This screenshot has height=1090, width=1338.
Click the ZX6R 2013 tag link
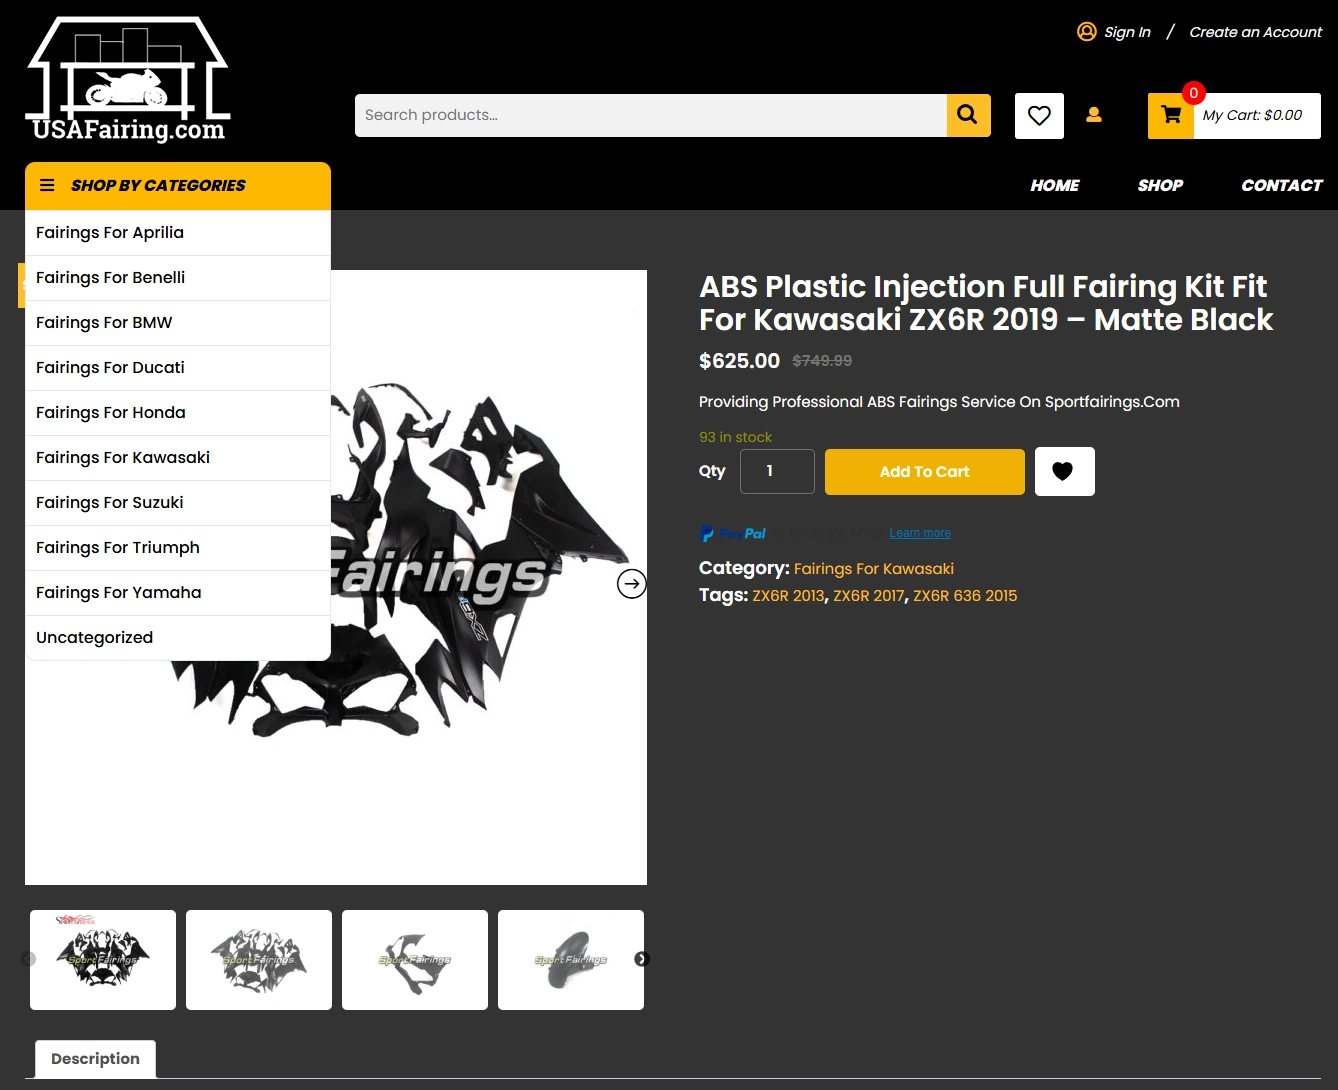coord(789,596)
